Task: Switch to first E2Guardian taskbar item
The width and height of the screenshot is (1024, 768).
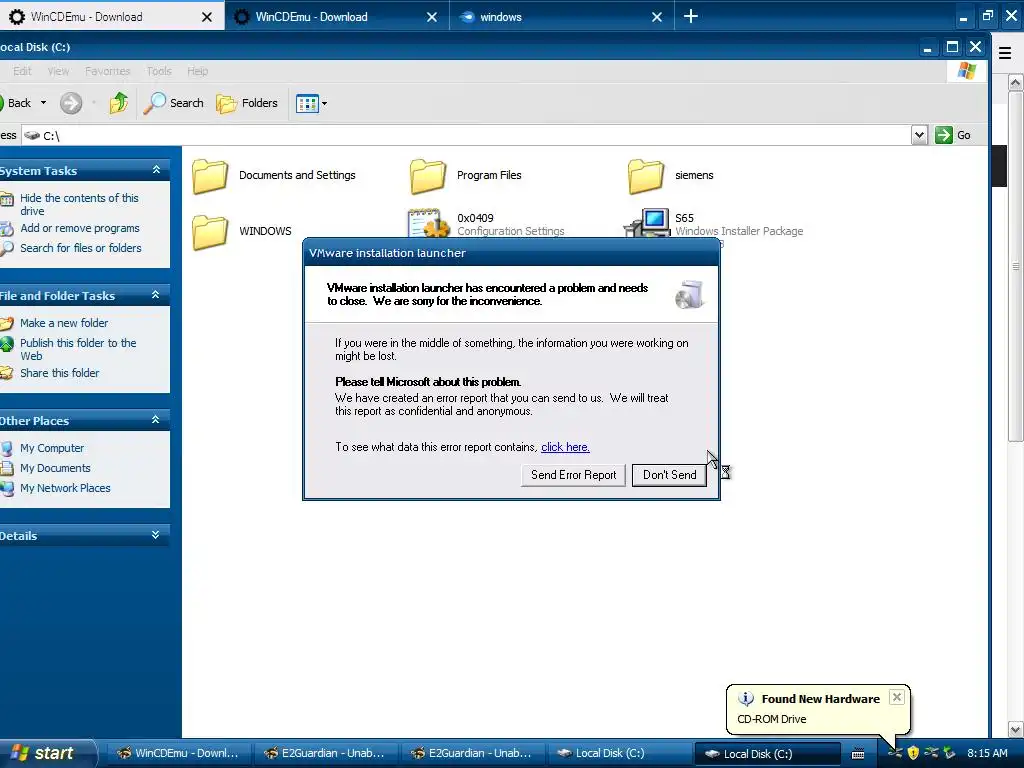Action: pos(325,753)
